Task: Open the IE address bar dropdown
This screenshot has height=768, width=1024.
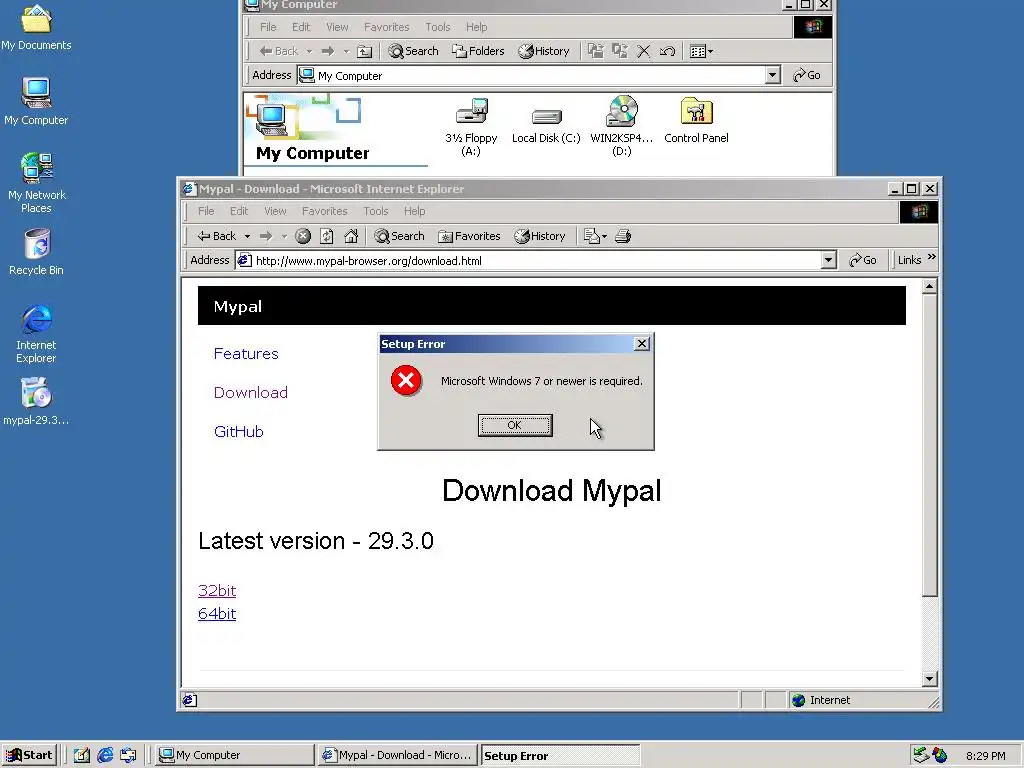Action: point(828,261)
